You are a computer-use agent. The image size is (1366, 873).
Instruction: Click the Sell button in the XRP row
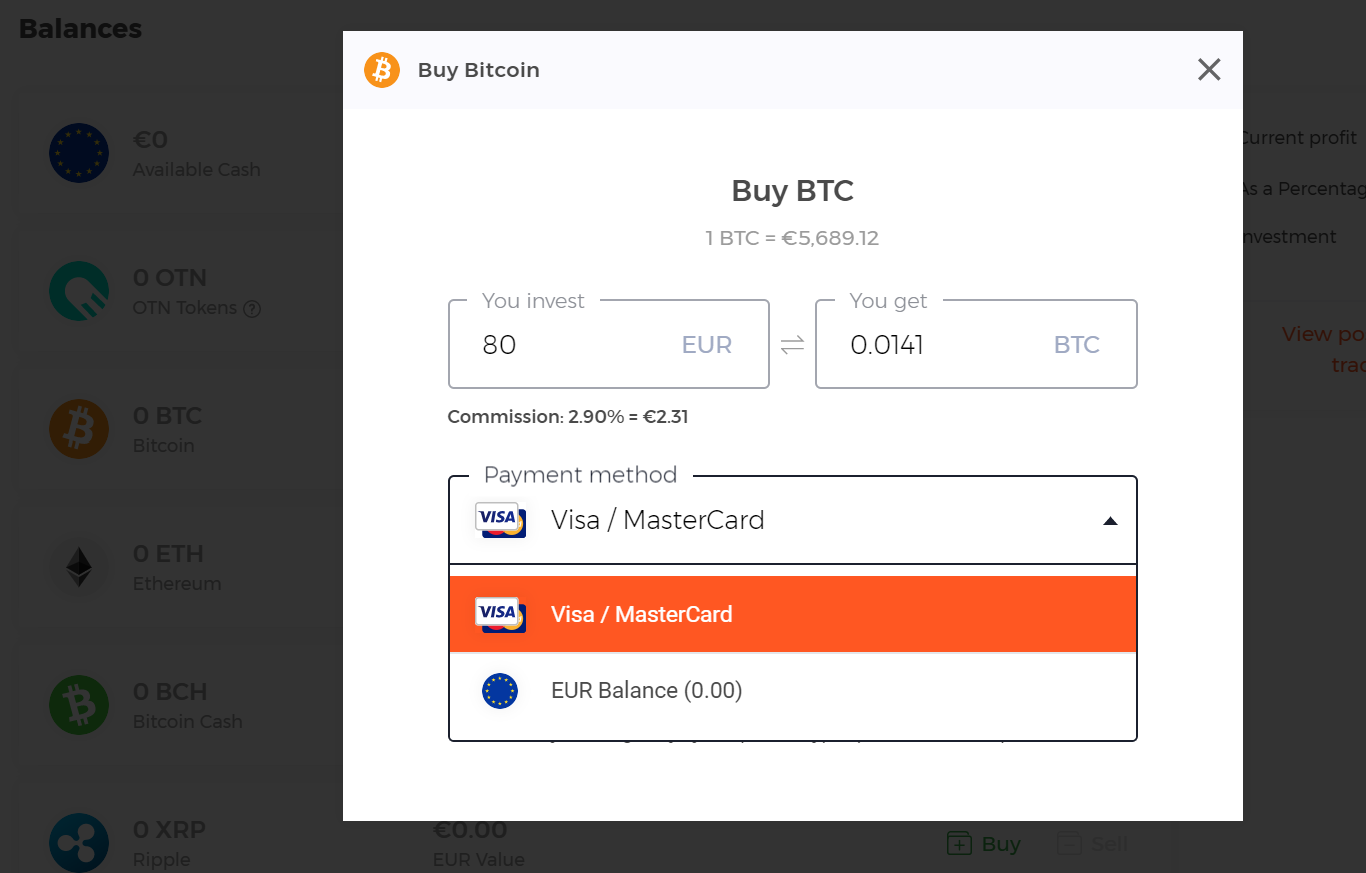click(x=1093, y=844)
